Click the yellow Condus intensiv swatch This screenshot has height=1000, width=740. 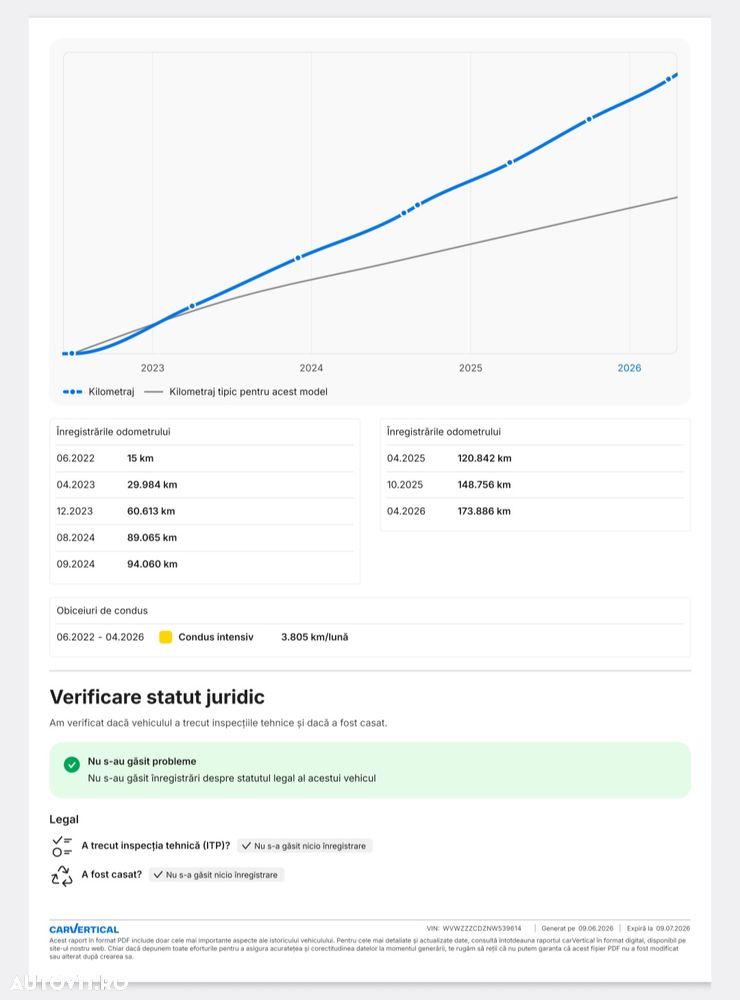[165, 637]
